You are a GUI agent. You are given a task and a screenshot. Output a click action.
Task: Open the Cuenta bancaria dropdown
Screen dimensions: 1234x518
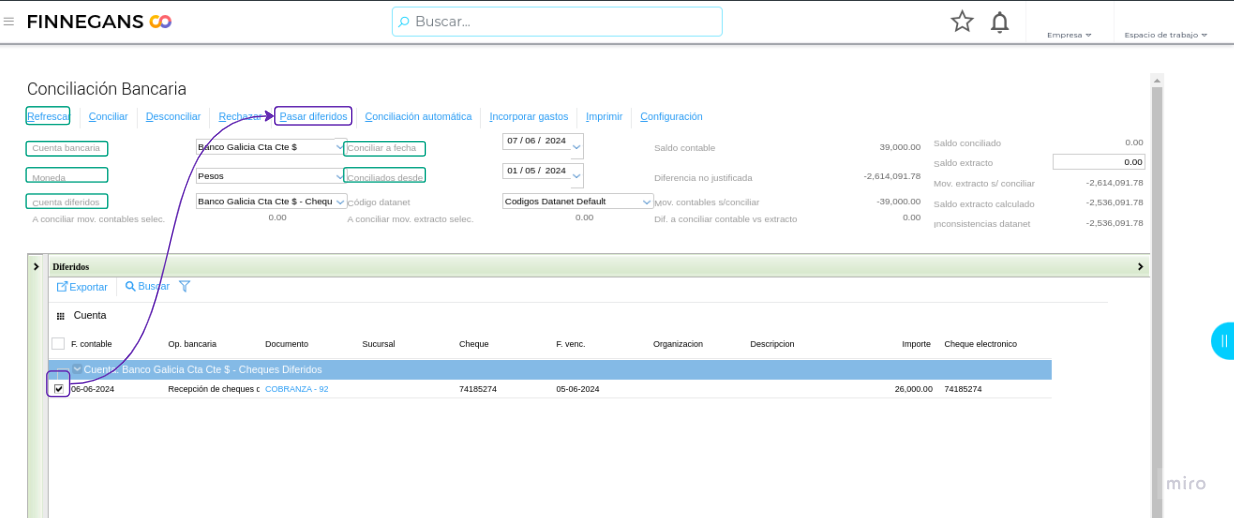click(x=340, y=147)
